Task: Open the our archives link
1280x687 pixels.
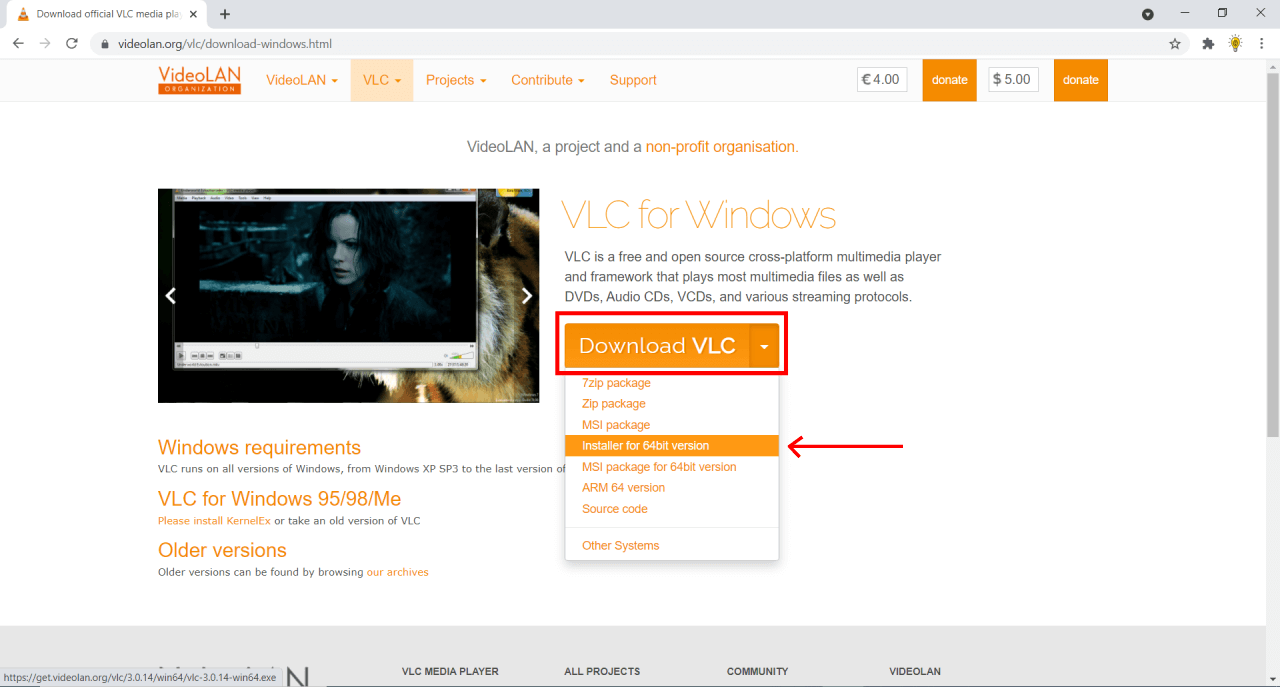Action: point(397,572)
